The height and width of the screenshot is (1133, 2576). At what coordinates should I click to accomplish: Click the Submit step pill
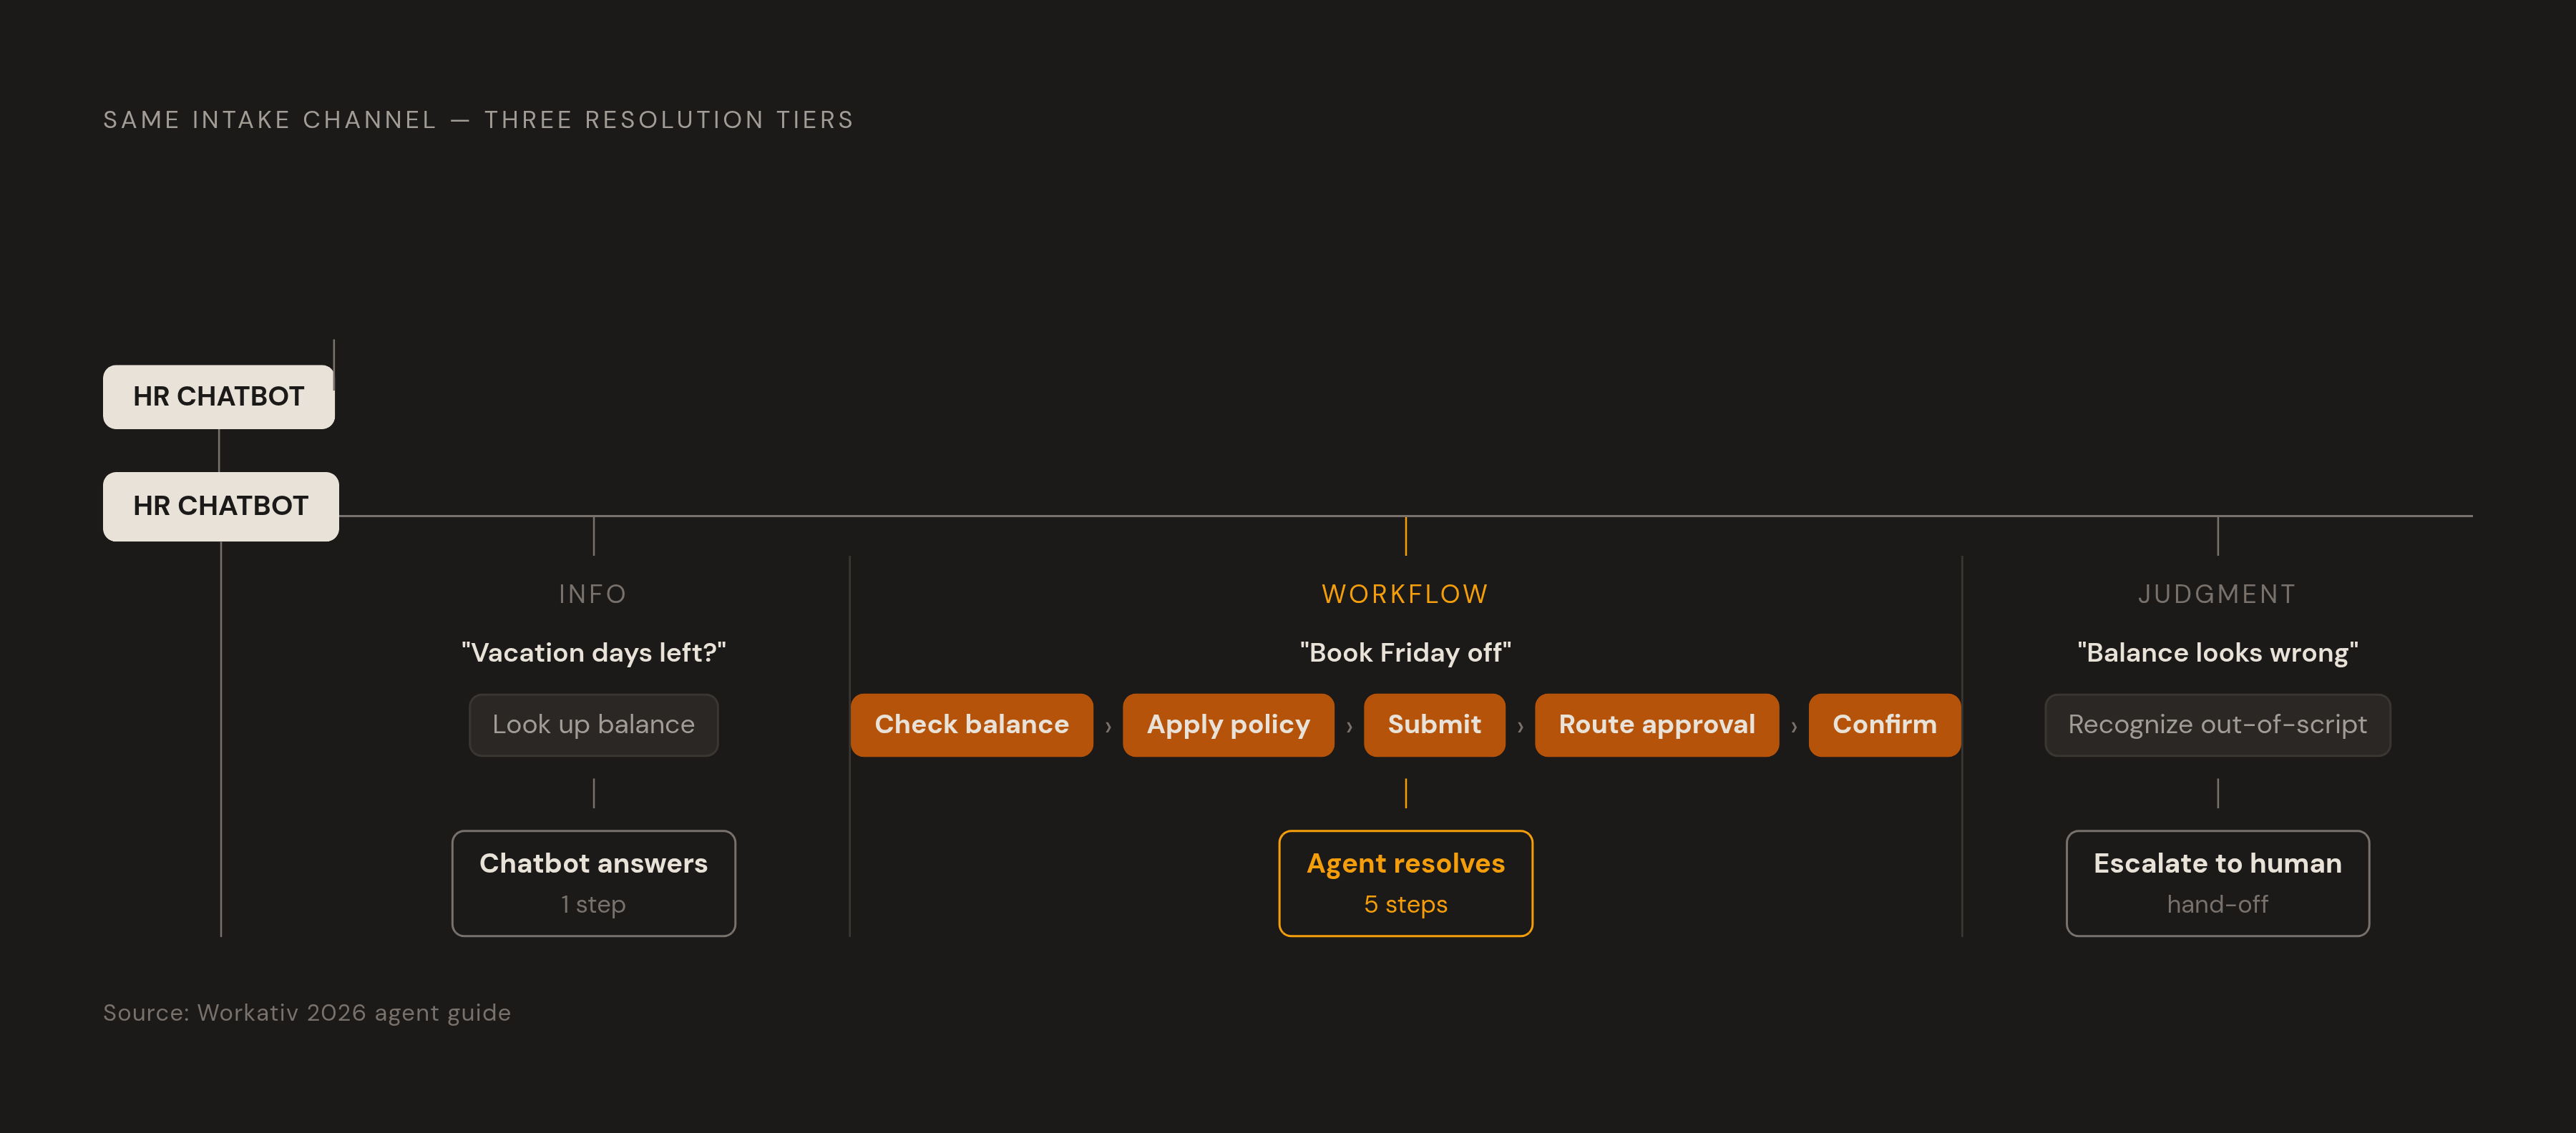1434,725
